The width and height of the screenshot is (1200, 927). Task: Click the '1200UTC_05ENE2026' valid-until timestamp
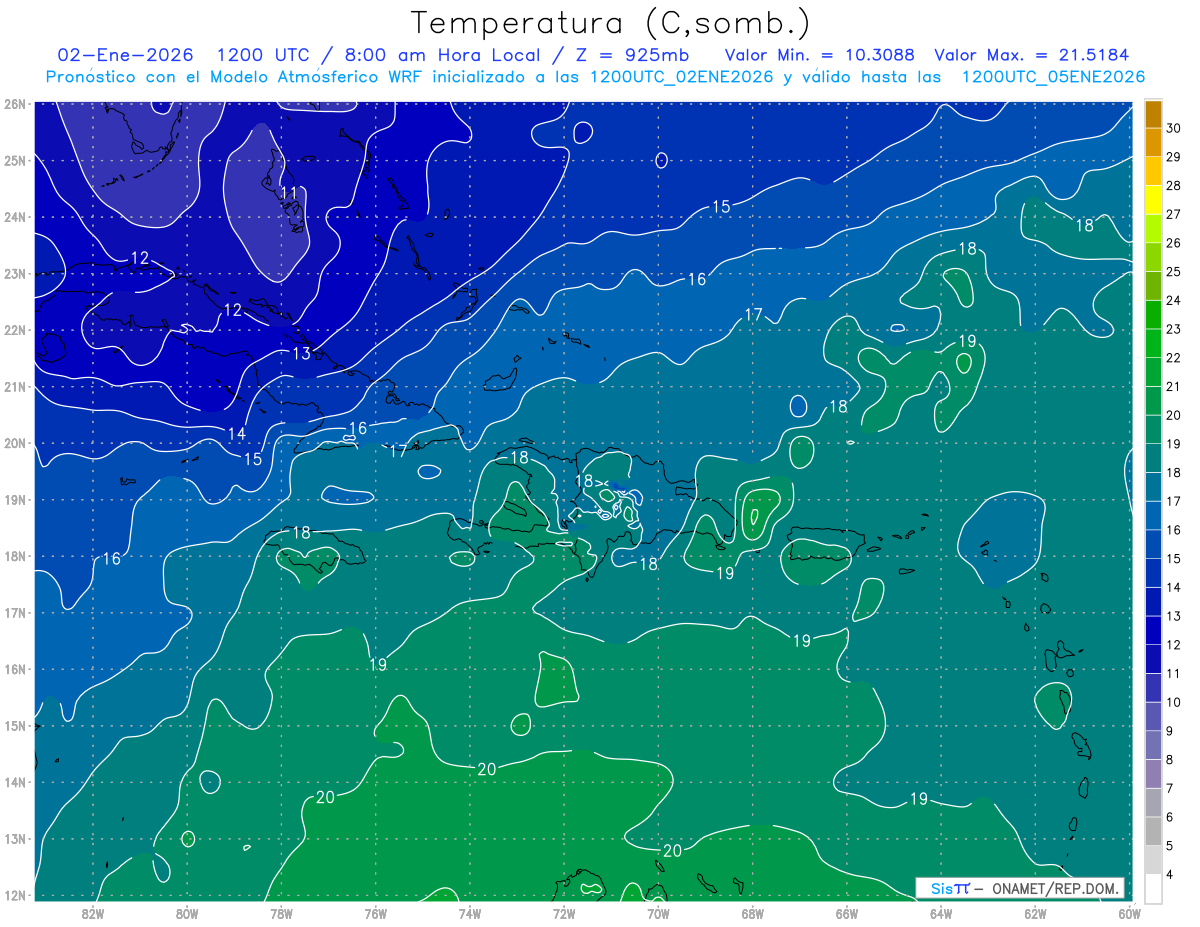pyautogui.click(x=1053, y=77)
